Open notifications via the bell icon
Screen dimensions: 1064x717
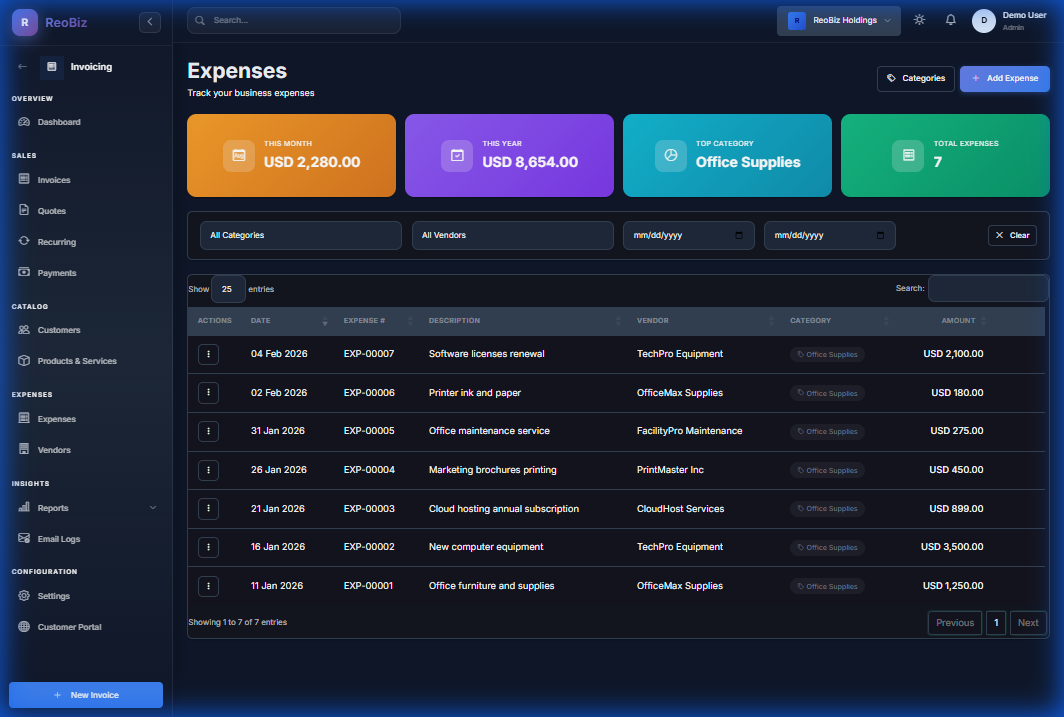pyautogui.click(x=950, y=19)
